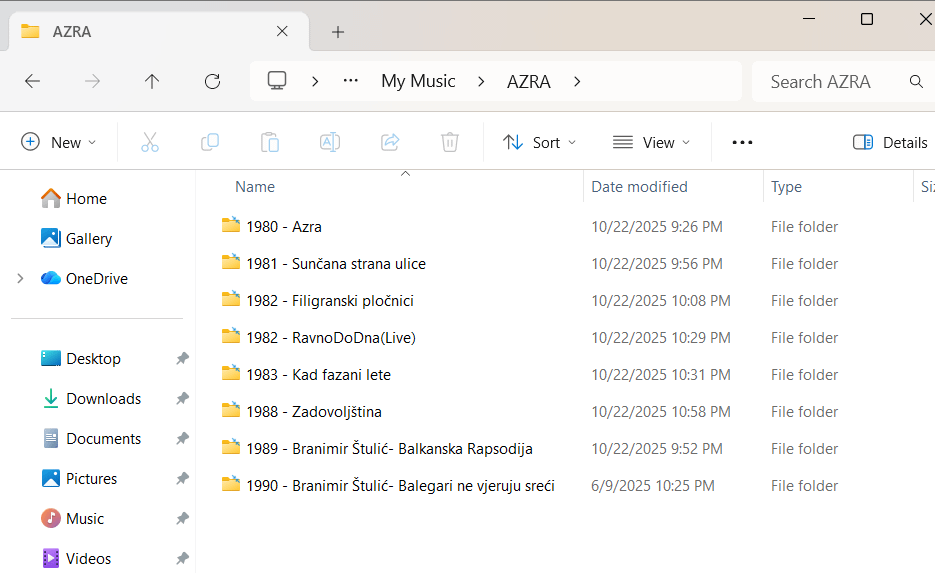Show hidden breadcrumb path with ellipsis

(351, 80)
